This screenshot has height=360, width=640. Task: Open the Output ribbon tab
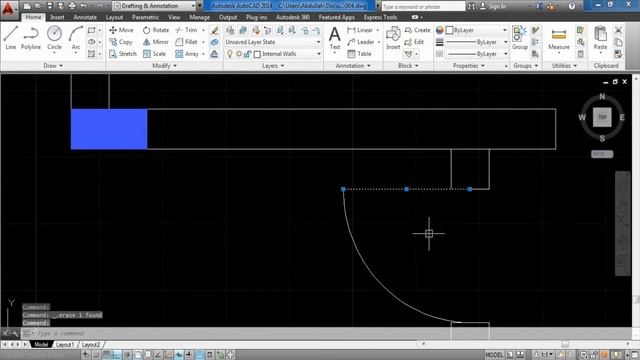[x=228, y=17]
